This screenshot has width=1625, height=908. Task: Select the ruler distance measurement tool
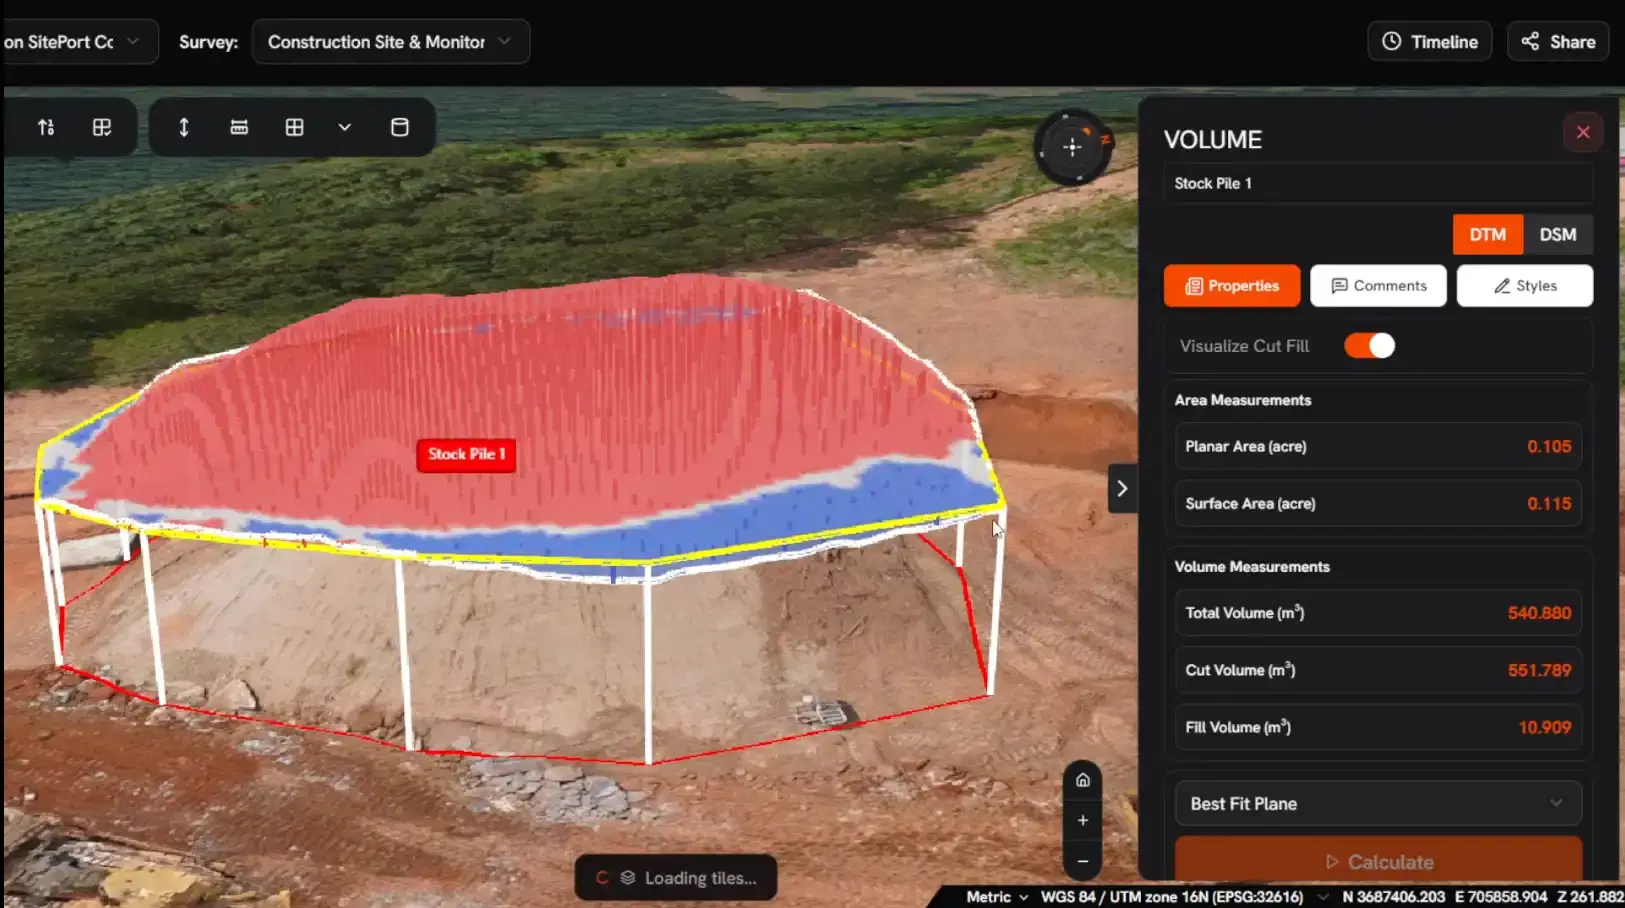pos(239,127)
